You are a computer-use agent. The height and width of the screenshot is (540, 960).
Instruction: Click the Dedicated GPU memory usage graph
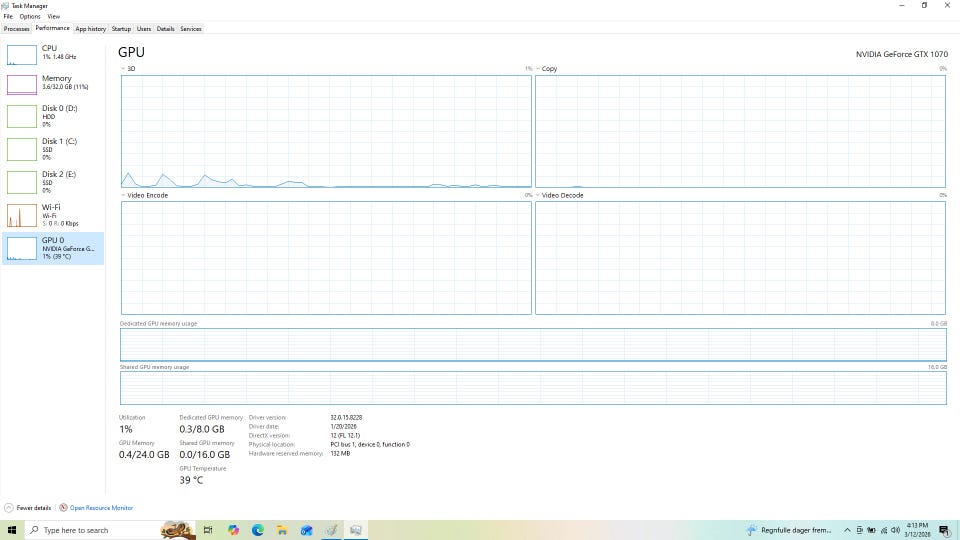point(533,345)
